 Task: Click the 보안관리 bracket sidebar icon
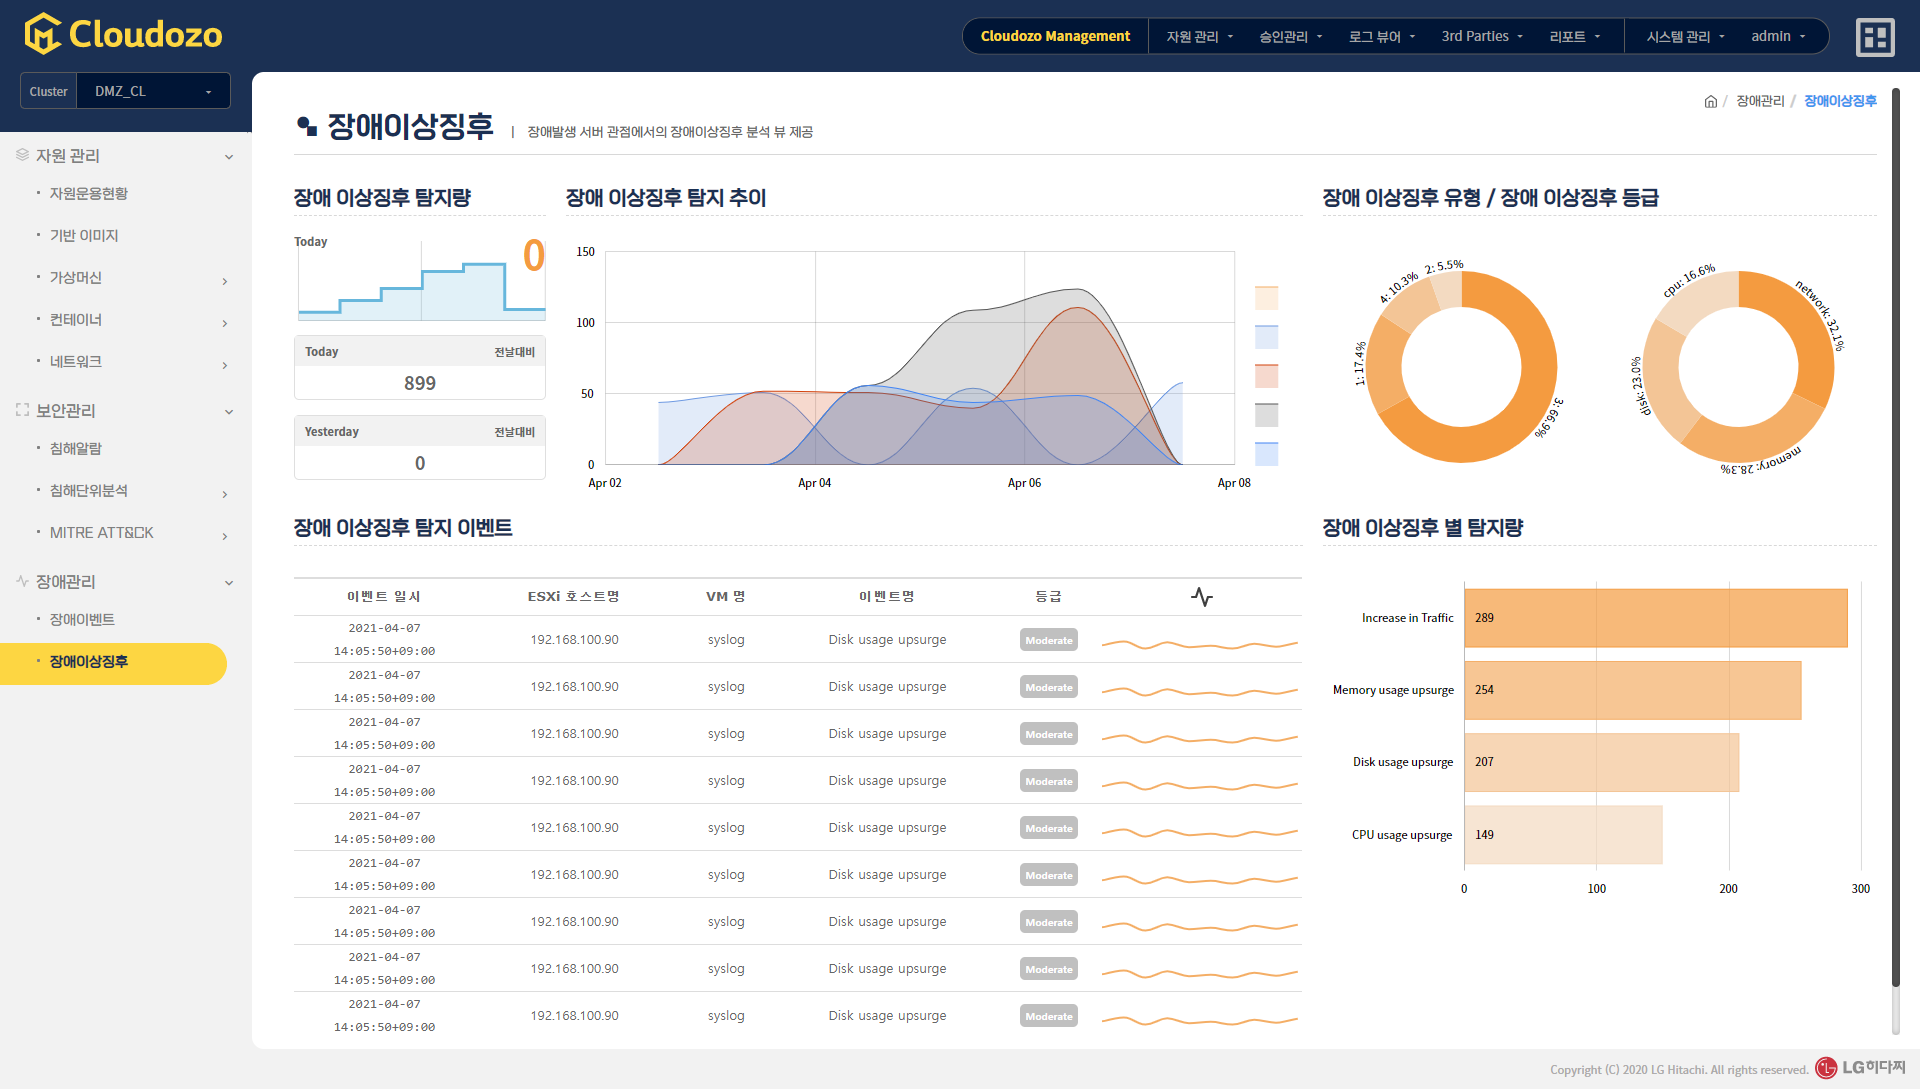pos(22,410)
